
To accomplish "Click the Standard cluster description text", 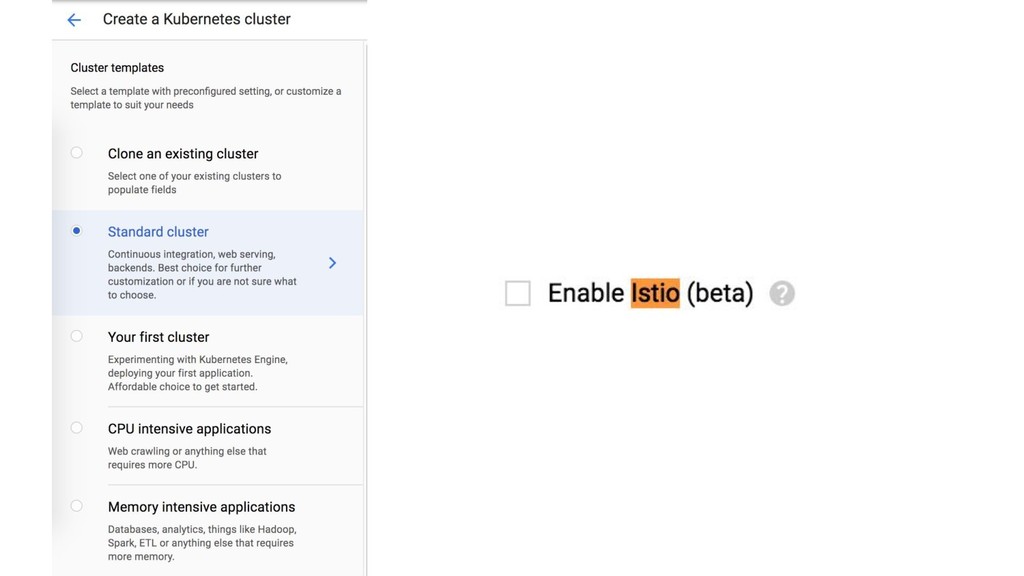I will pyautogui.click(x=202, y=274).
